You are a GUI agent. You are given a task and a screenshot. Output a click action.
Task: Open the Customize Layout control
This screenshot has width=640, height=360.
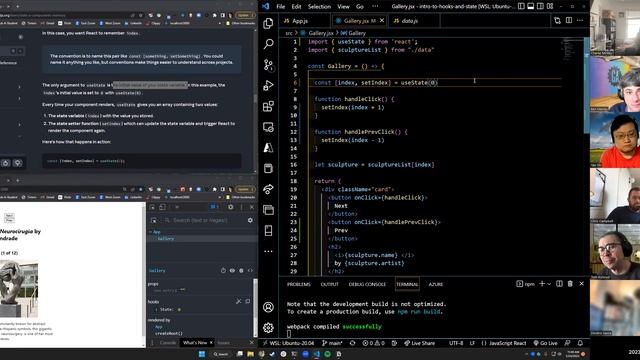pyautogui.click(x=550, y=6)
